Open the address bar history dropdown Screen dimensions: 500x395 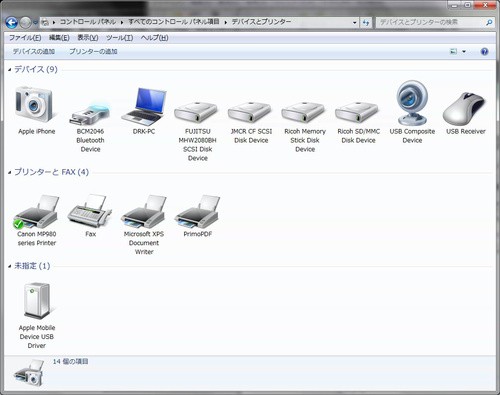click(x=354, y=23)
